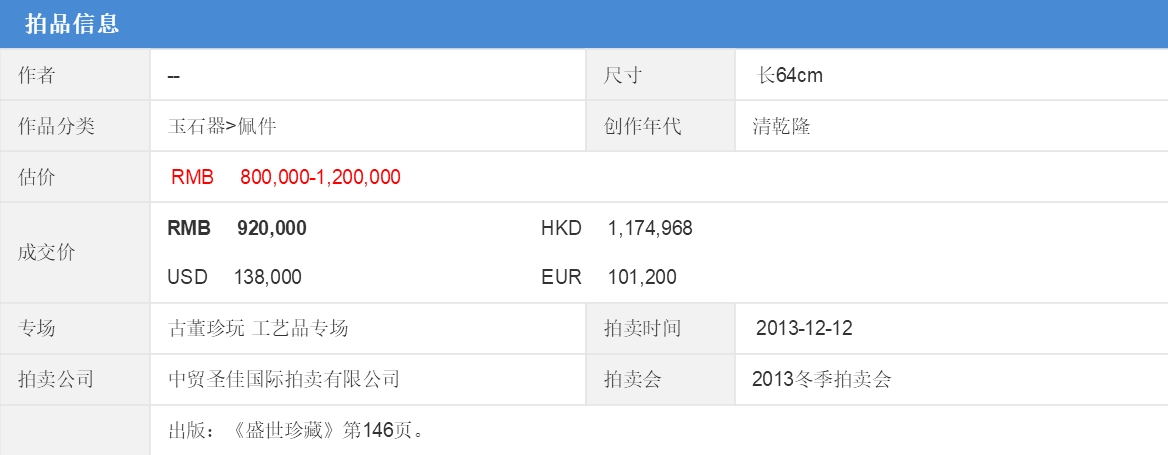Click the 清乾隆 creation period value
The height and width of the screenshot is (455, 1168).
[x=781, y=127]
